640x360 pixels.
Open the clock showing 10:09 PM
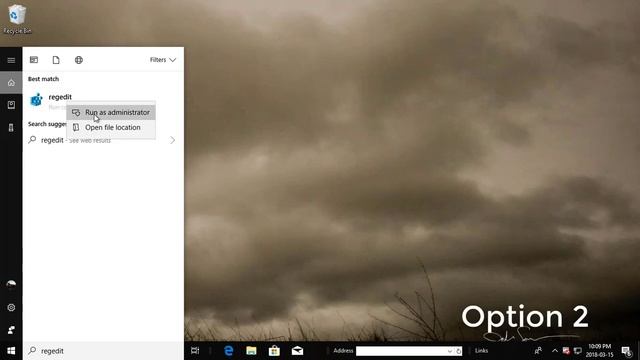tap(600, 351)
